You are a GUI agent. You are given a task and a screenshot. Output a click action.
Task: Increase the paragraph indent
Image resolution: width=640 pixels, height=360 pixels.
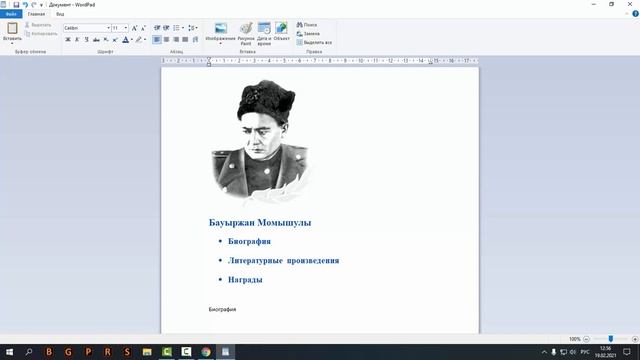click(167, 28)
